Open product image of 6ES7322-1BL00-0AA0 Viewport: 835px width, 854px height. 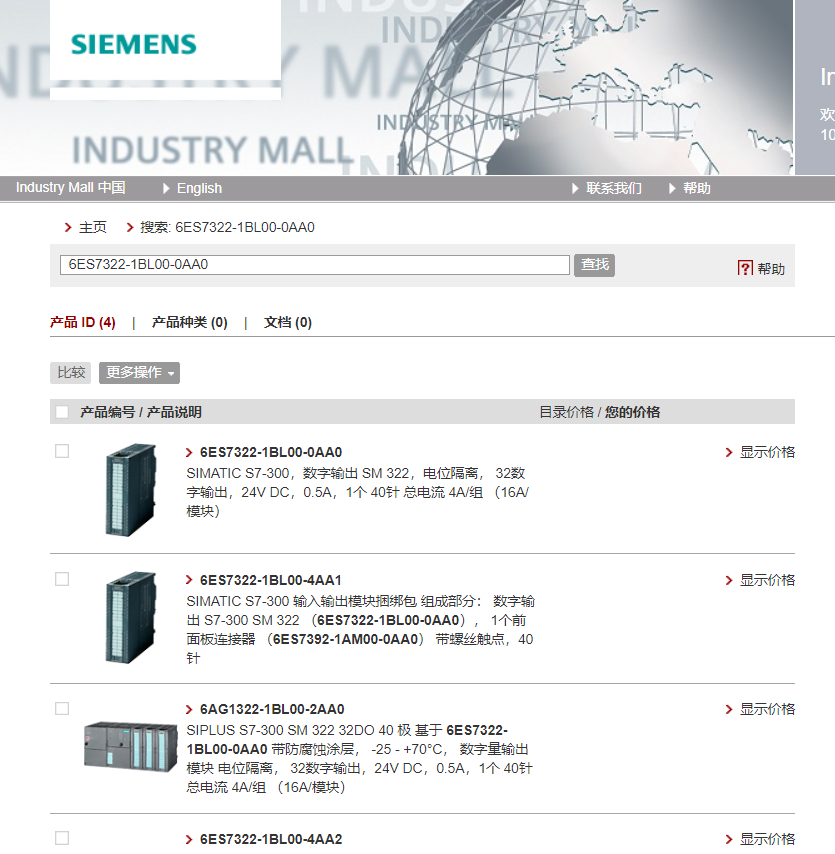coord(131,489)
